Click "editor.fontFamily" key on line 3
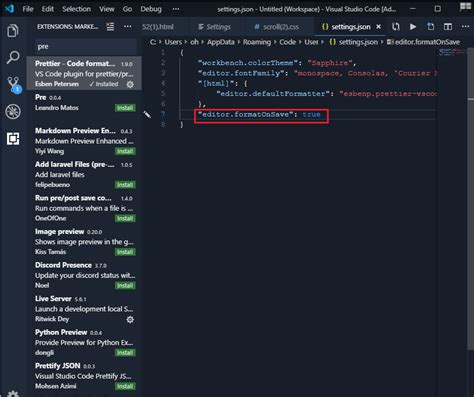Screen dimensions: 474x397 tap(241, 73)
